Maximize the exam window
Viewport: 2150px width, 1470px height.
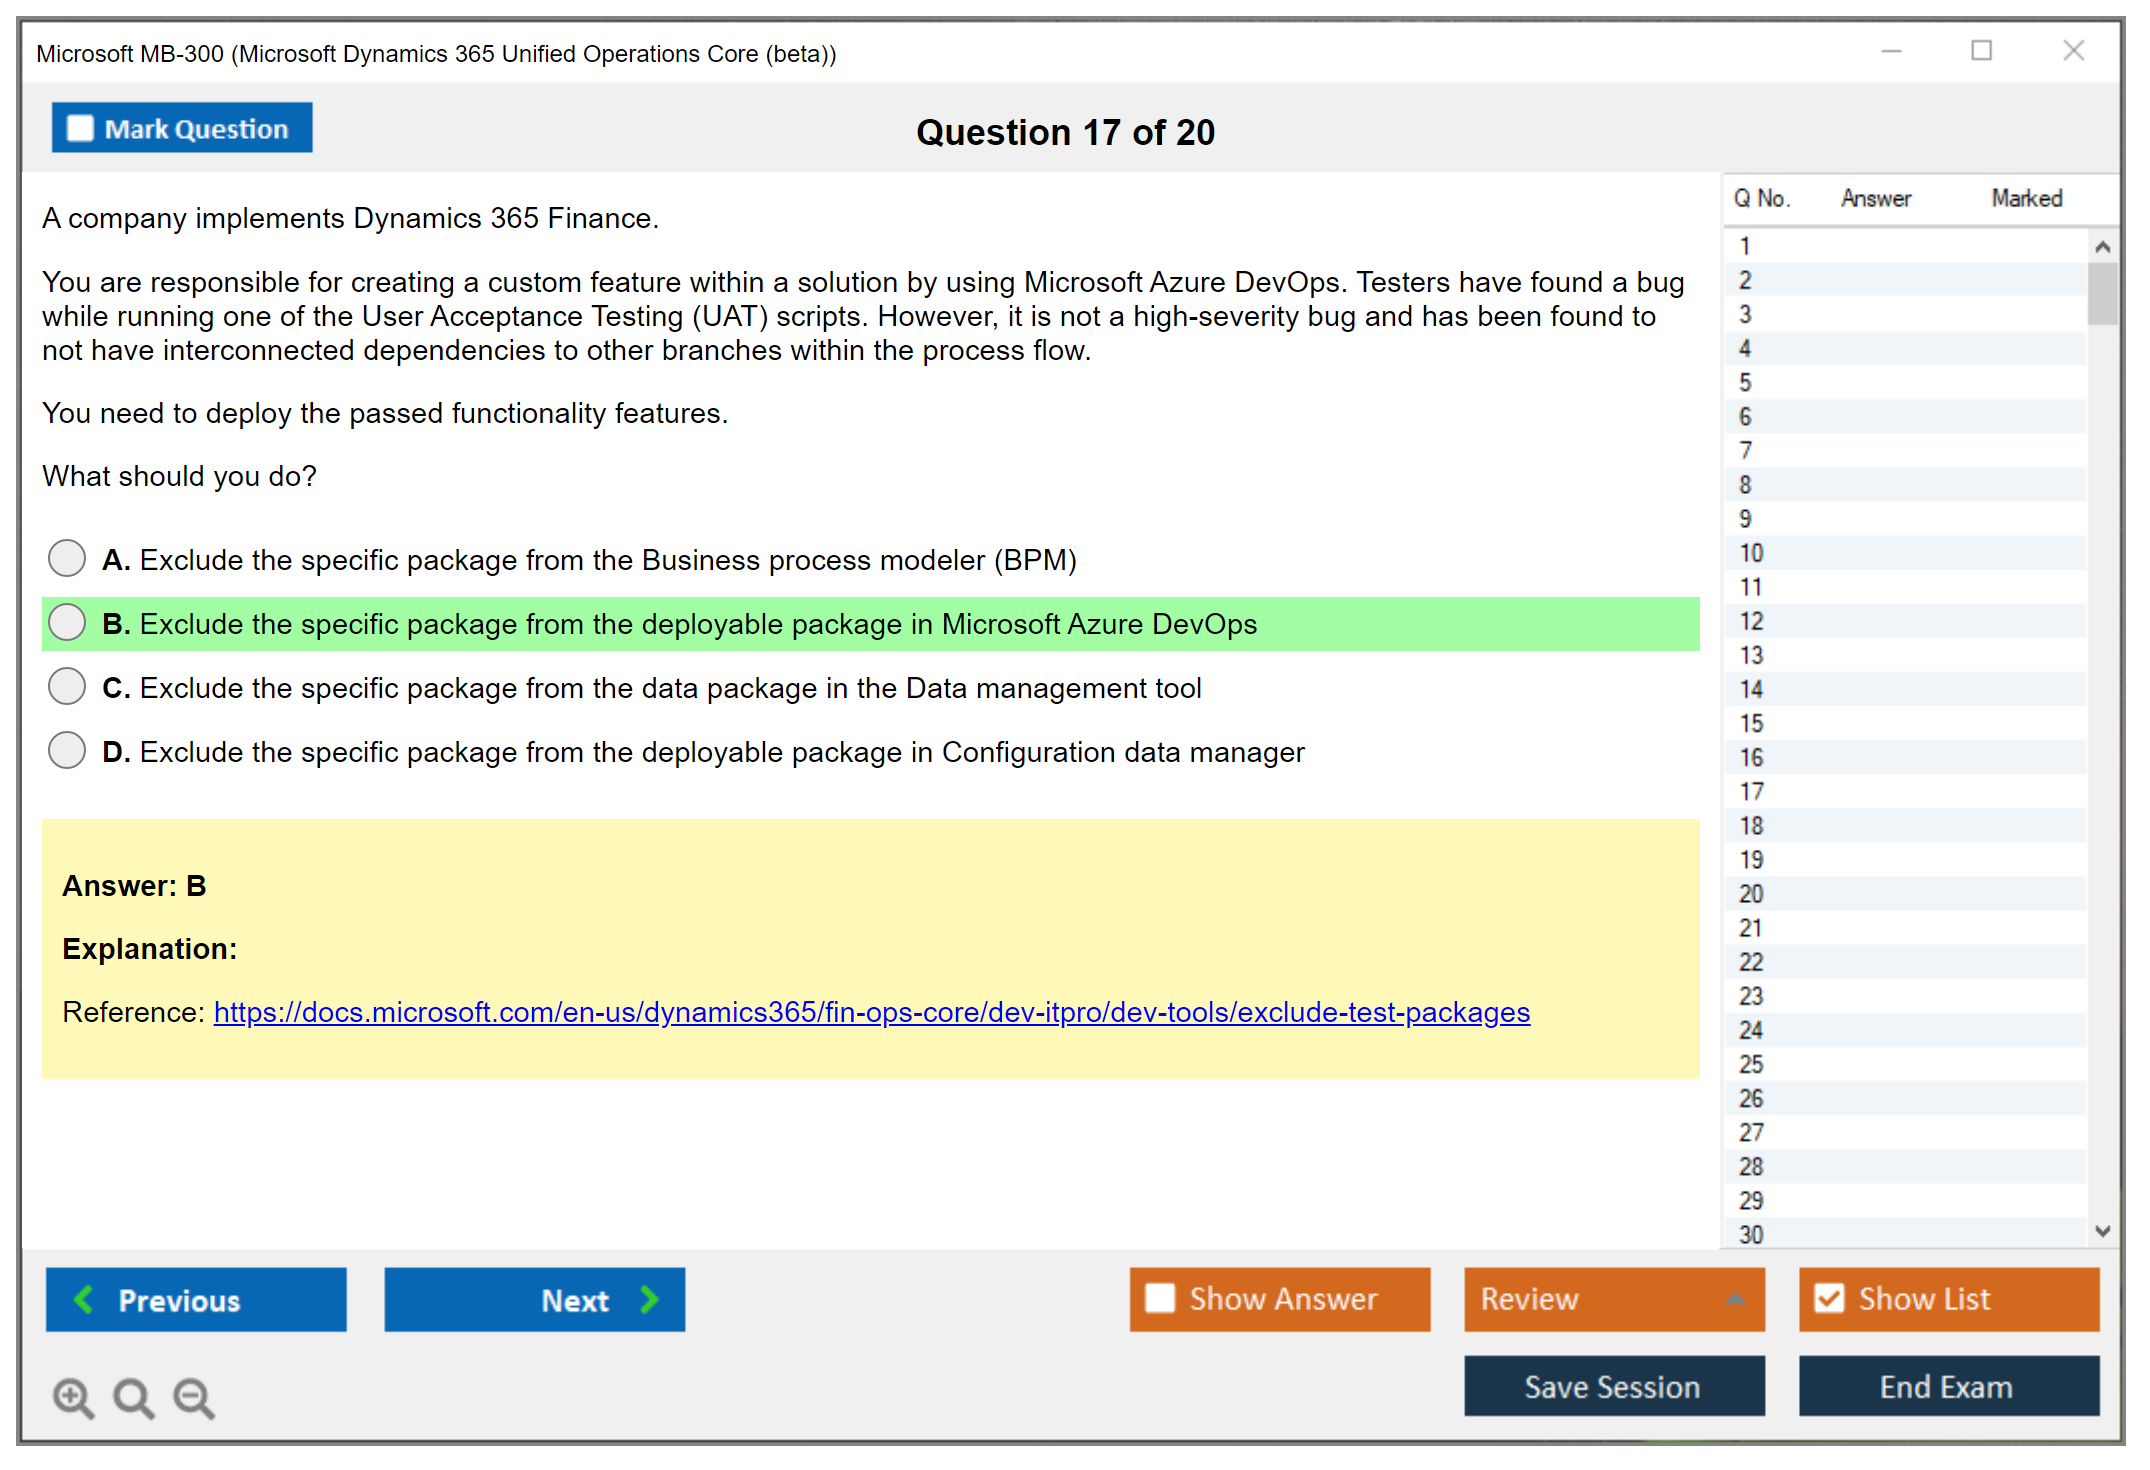click(1981, 51)
